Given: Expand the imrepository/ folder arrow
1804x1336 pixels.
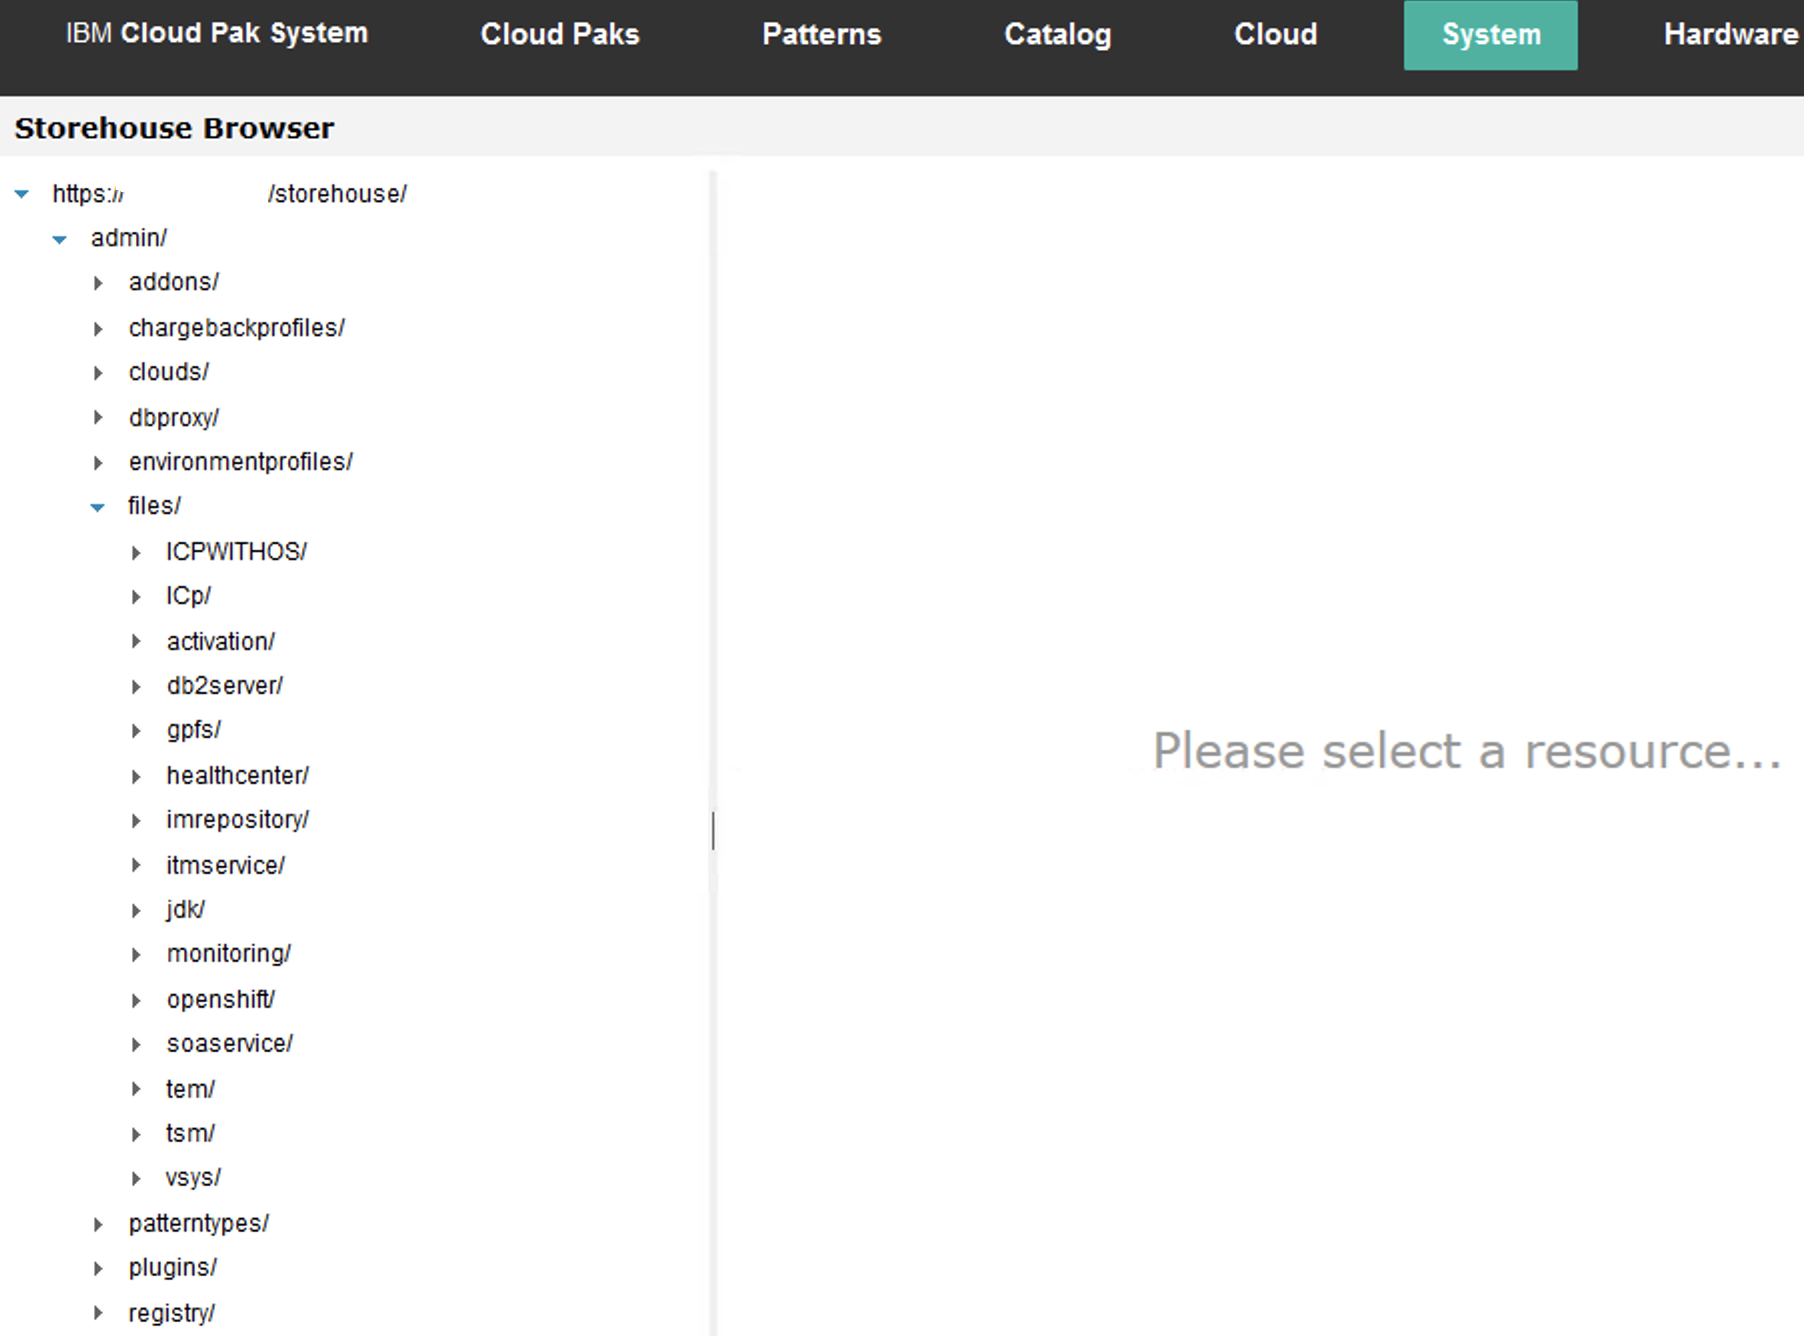Looking at the screenshot, I should pos(136,820).
